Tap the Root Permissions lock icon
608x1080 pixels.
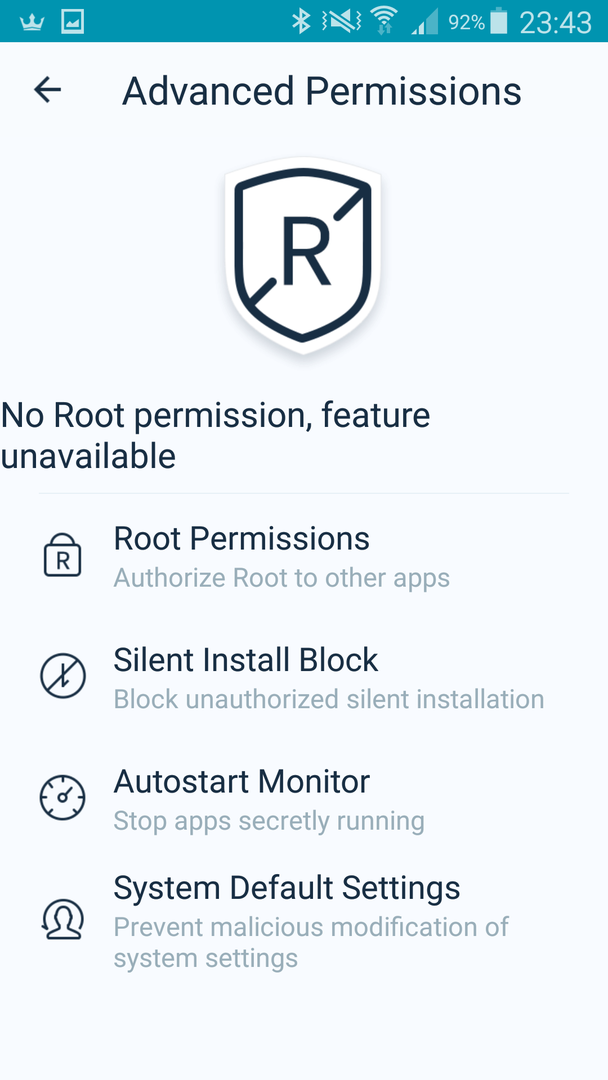point(63,555)
